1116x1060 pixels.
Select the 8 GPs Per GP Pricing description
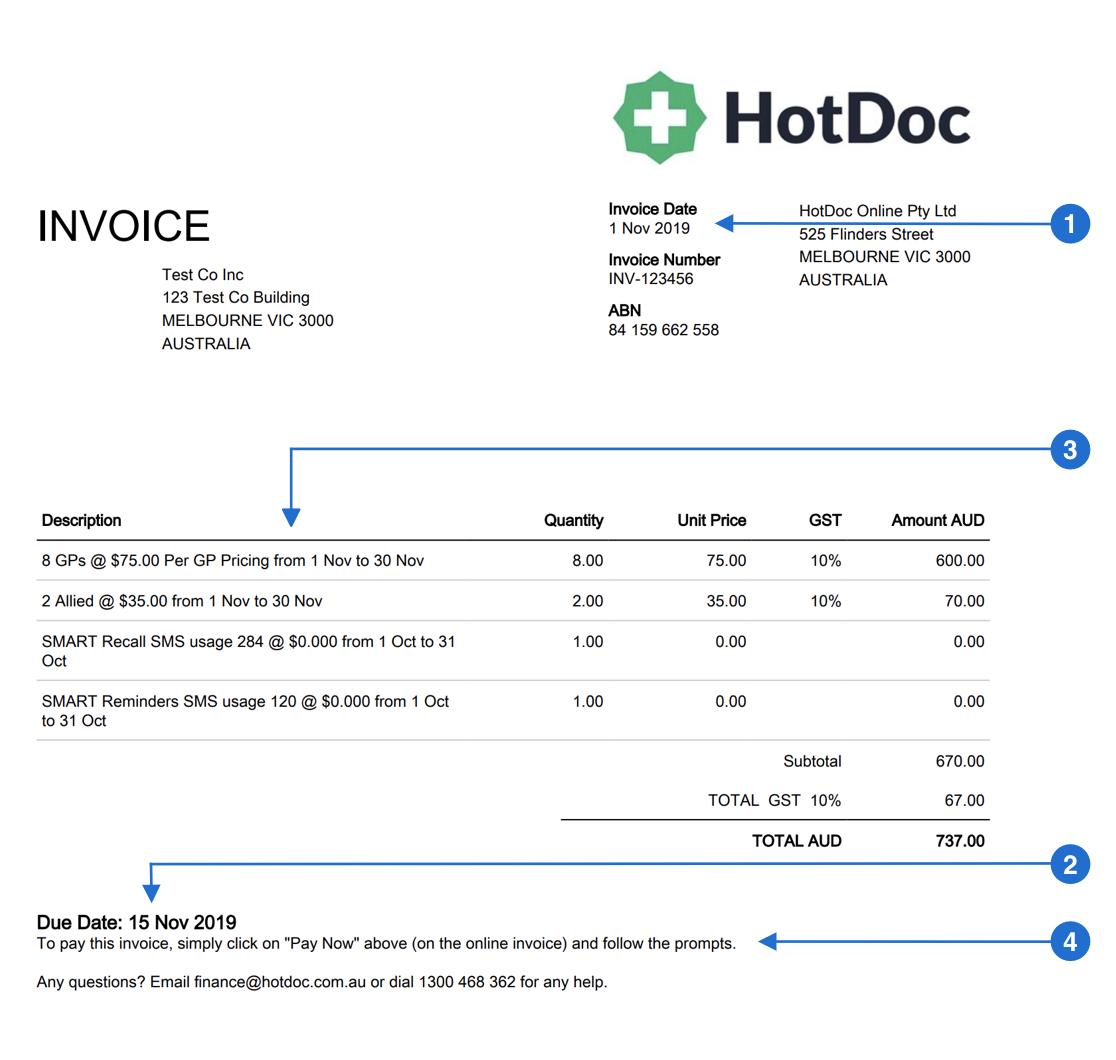(x=233, y=561)
